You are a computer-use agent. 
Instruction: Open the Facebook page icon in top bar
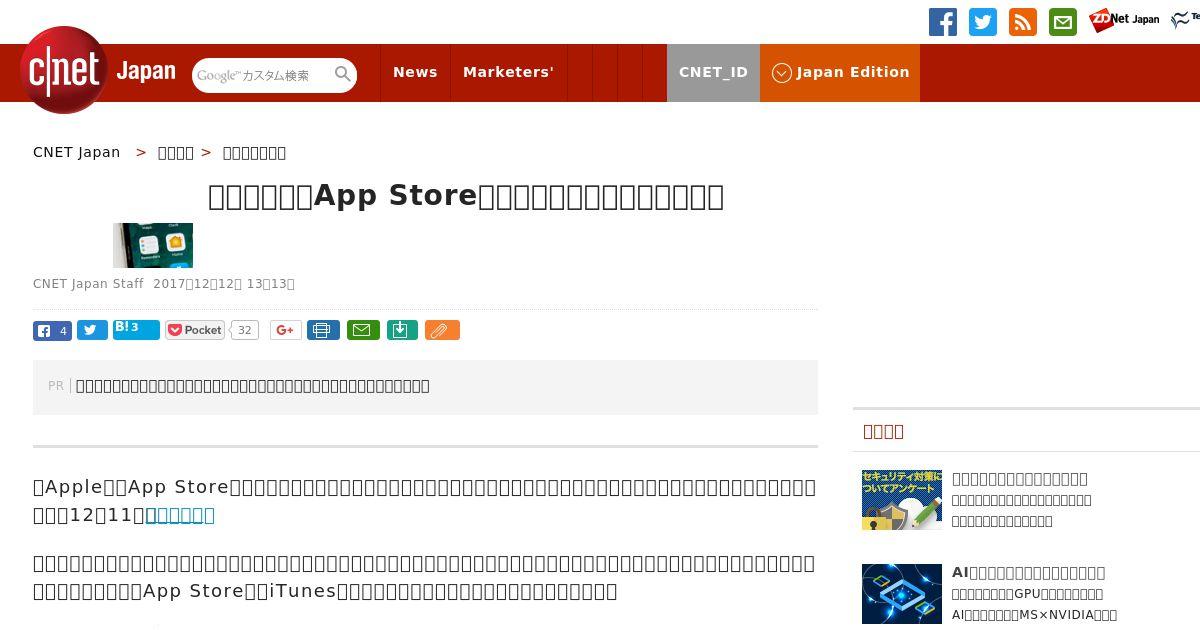point(942,22)
